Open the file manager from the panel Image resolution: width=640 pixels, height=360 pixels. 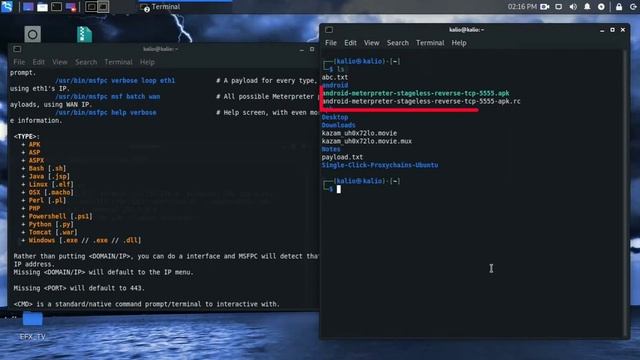42,7
